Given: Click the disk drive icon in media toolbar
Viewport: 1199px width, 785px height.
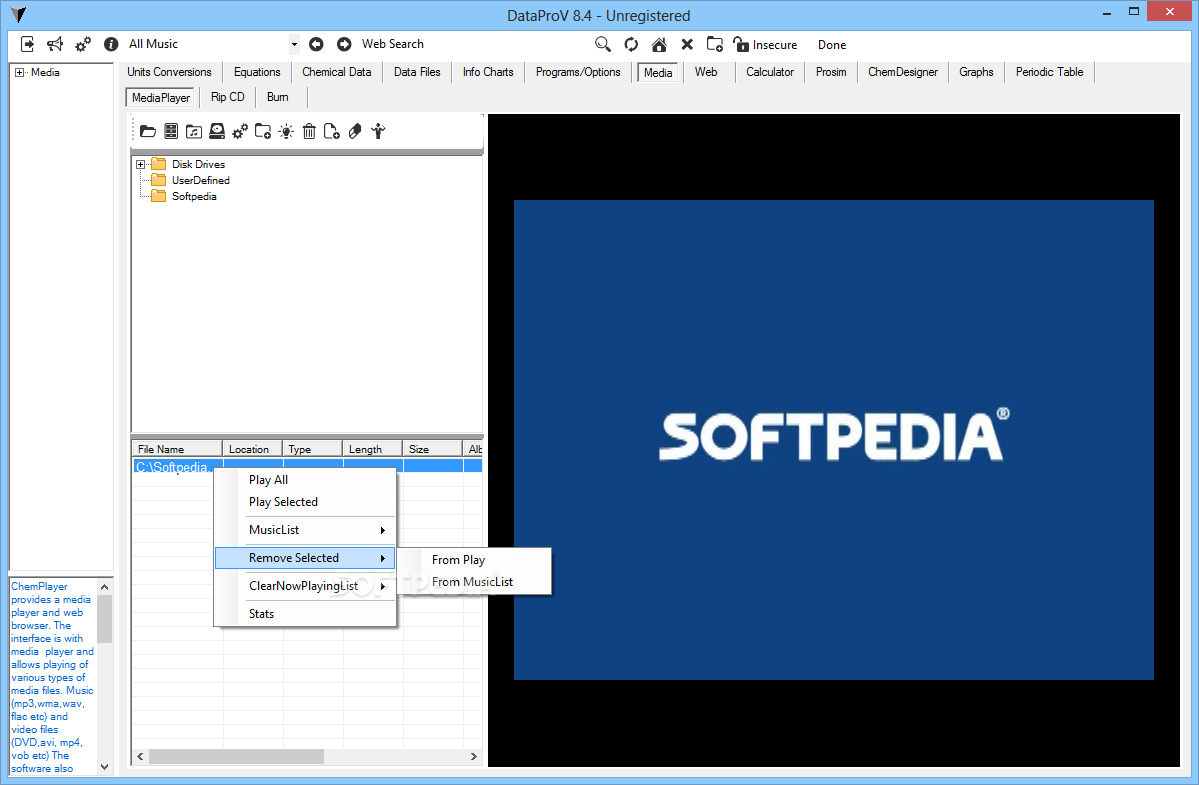Looking at the screenshot, I should [x=217, y=131].
